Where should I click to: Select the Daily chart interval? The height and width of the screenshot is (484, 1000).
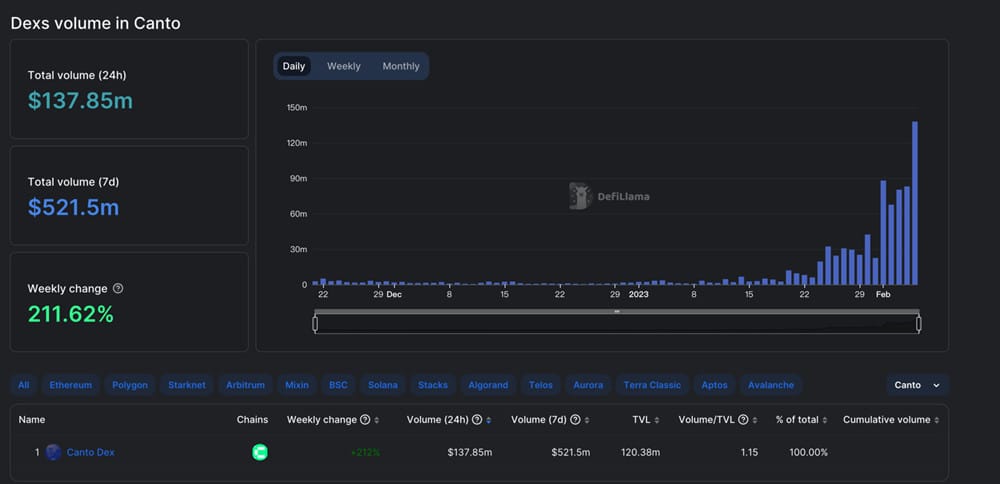click(x=293, y=66)
